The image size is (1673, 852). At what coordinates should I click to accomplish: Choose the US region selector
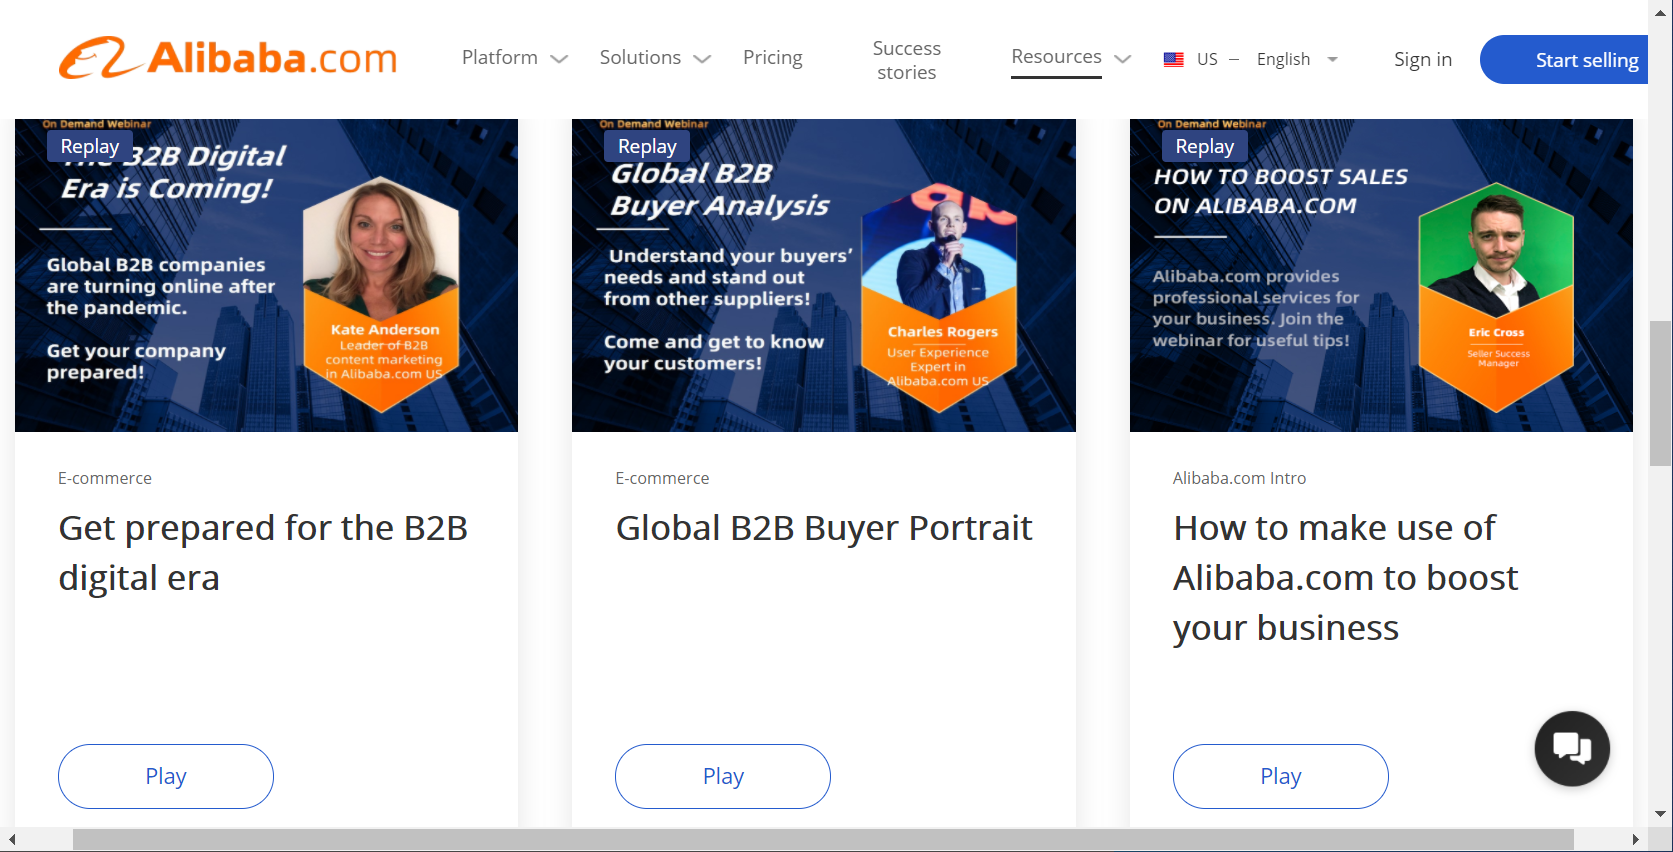(x=1207, y=59)
